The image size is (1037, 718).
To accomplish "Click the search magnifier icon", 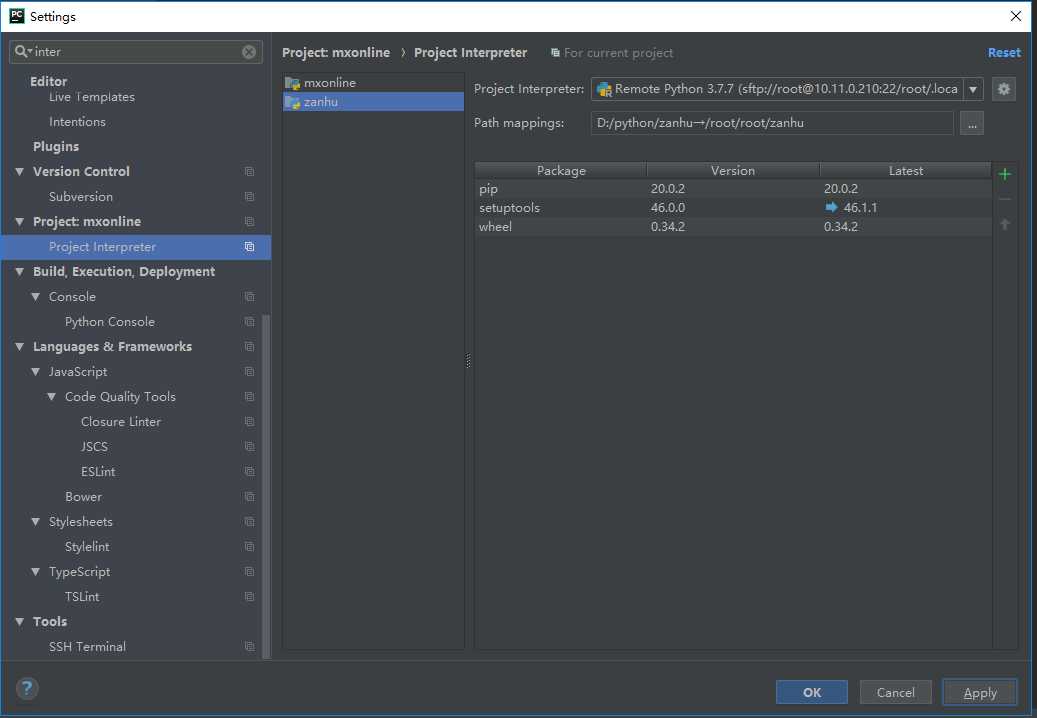I will (21, 52).
